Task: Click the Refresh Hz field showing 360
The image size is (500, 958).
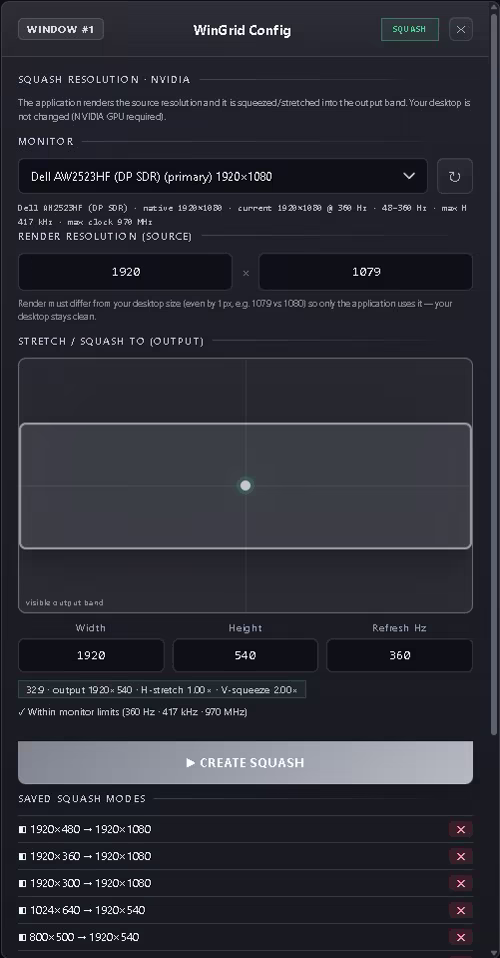Action: pyautogui.click(x=400, y=655)
